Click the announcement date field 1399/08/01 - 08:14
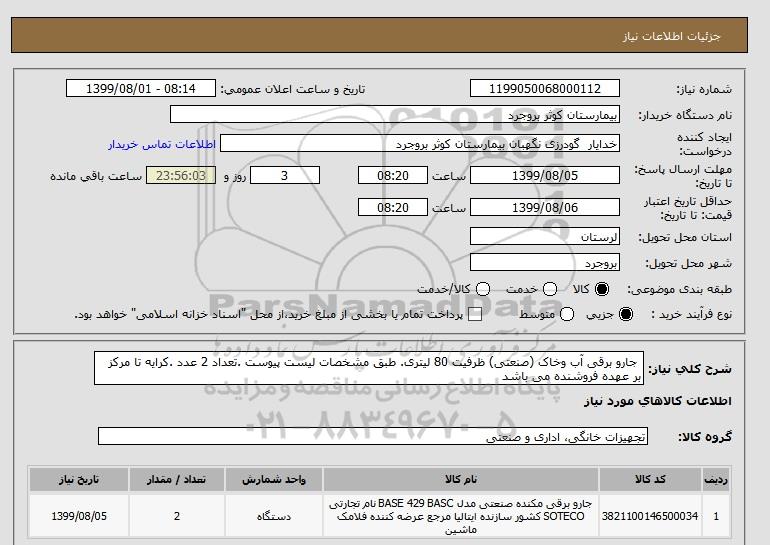The width and height of the screenshot is (770, 545). pos(141,88)
